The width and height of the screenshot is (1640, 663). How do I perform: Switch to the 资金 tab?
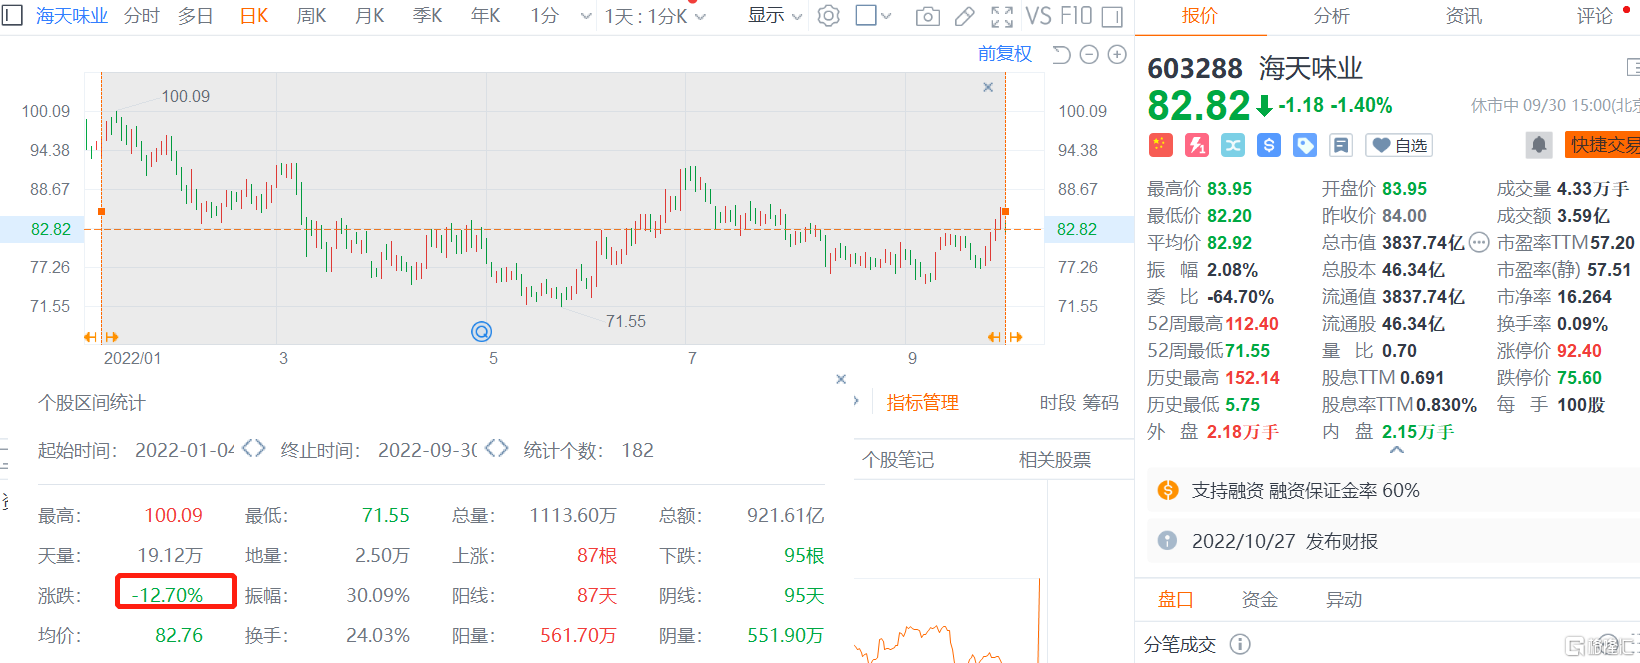(x=1260, y=599)
